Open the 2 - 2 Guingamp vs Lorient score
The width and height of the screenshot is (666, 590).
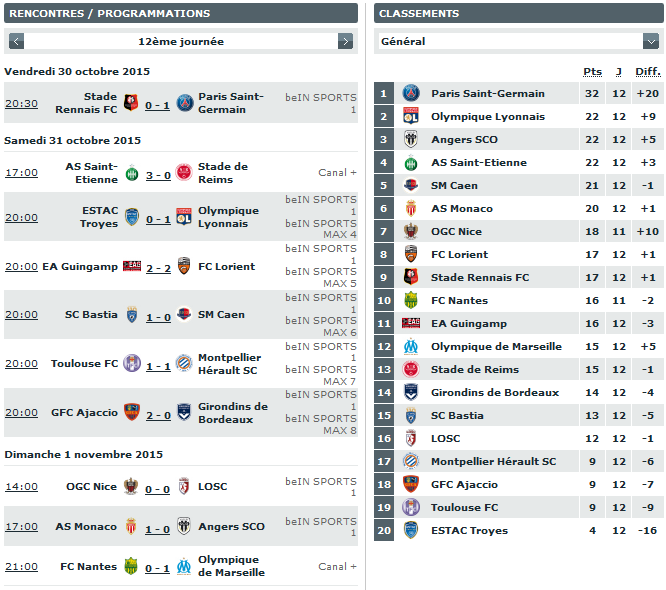158,268
